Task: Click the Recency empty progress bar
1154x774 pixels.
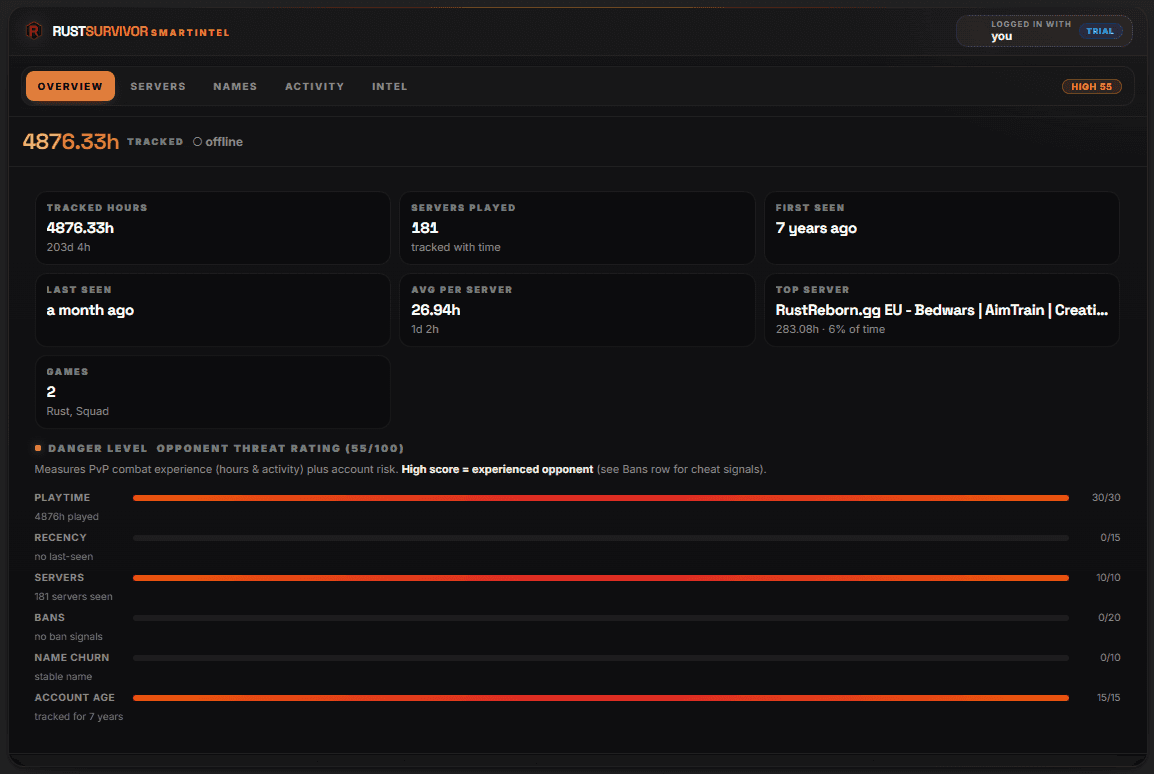Action: click(601, 539)
